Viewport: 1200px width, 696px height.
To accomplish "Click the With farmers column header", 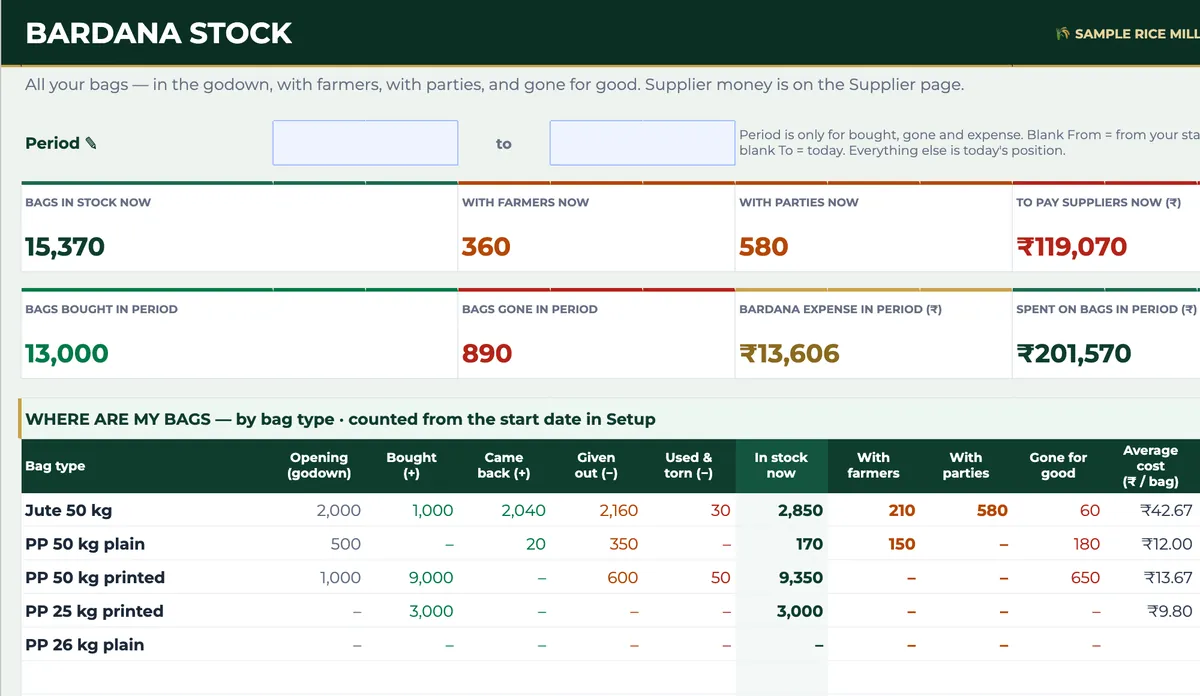I will [873, 465].
